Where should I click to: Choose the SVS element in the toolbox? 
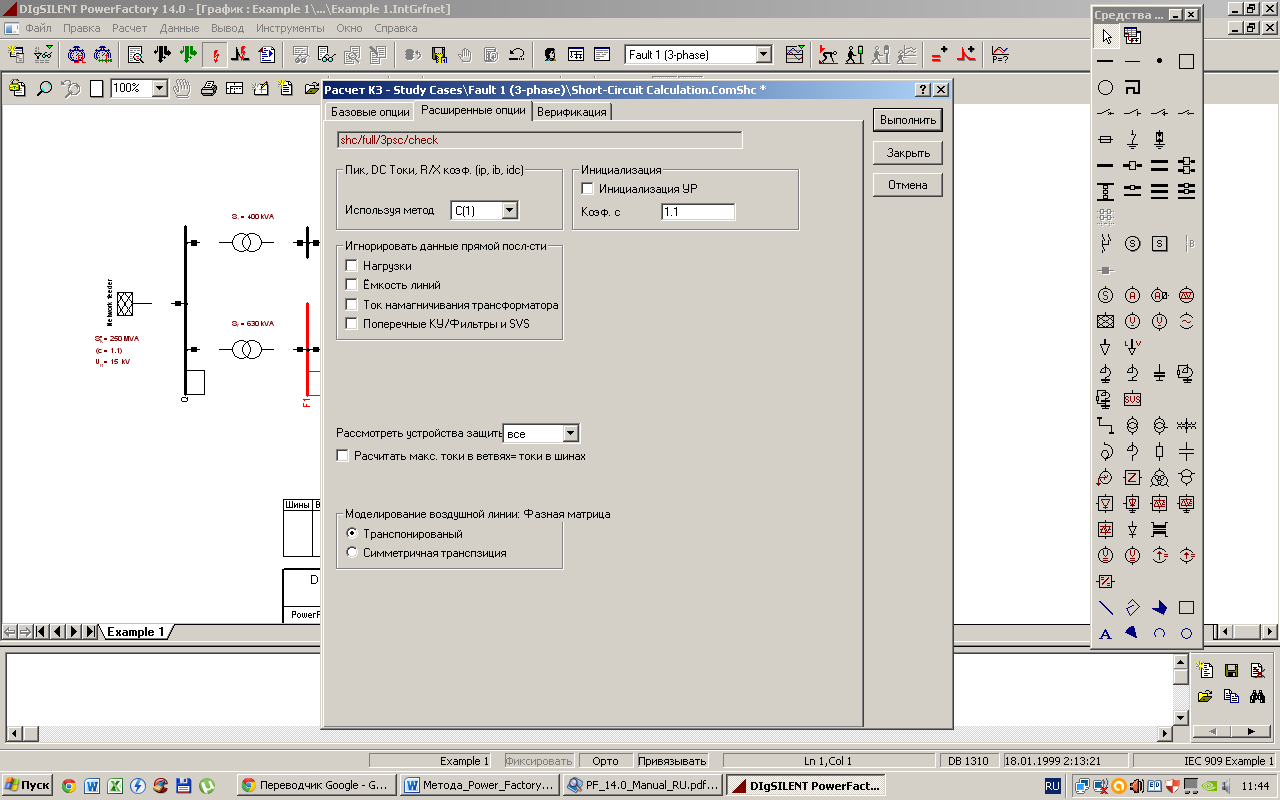[x=1133, y=399]
